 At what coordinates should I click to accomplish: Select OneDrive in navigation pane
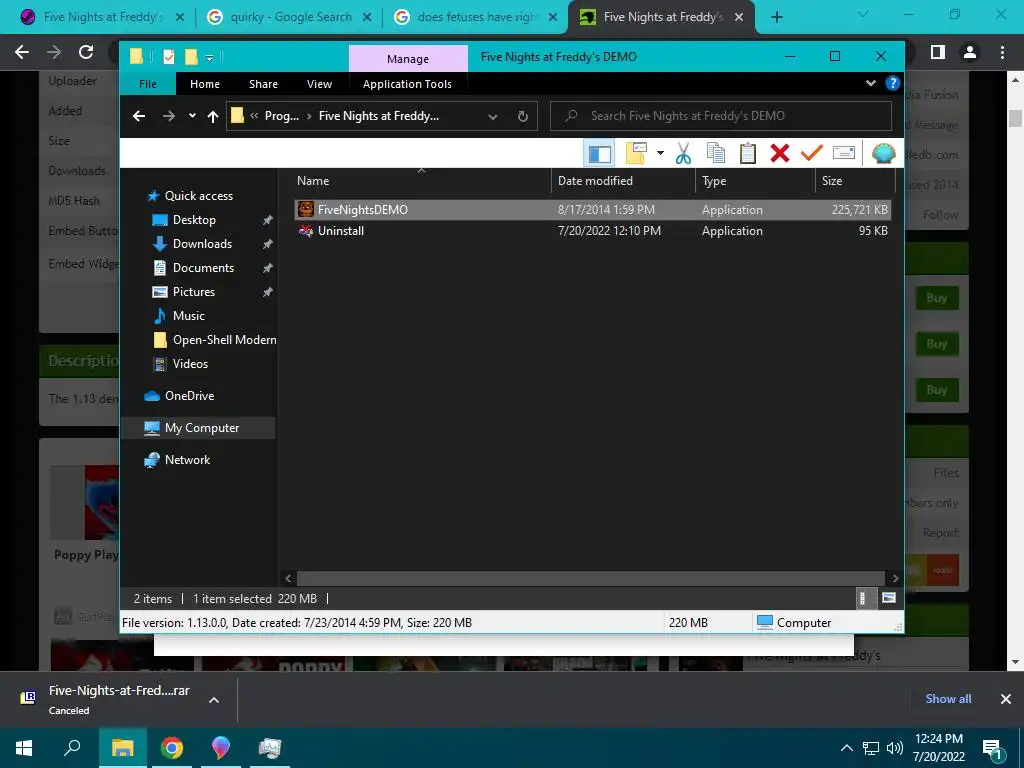[189, 396]
